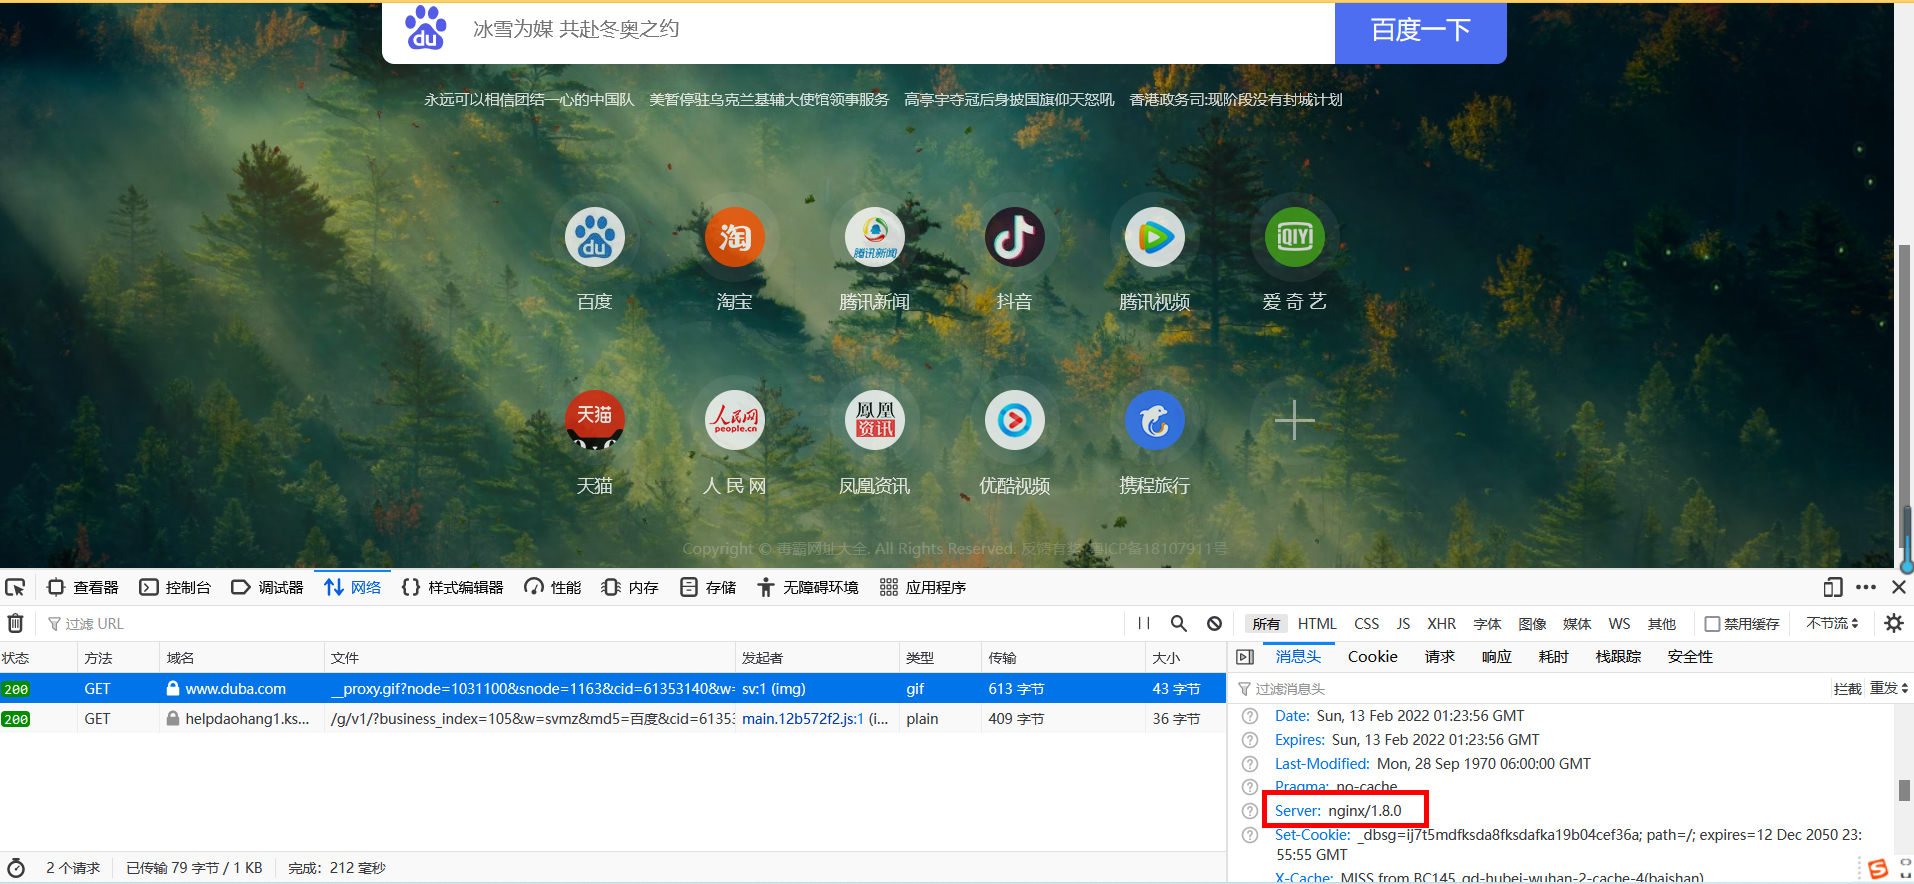Open the throttling dropdown 不节流
The width and height of the screenshot is (1914, 884).
(x=1832, y=623)
